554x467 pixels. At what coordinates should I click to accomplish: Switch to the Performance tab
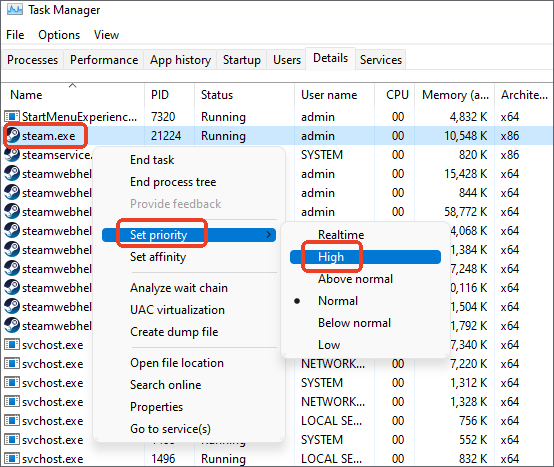[104, 59]
